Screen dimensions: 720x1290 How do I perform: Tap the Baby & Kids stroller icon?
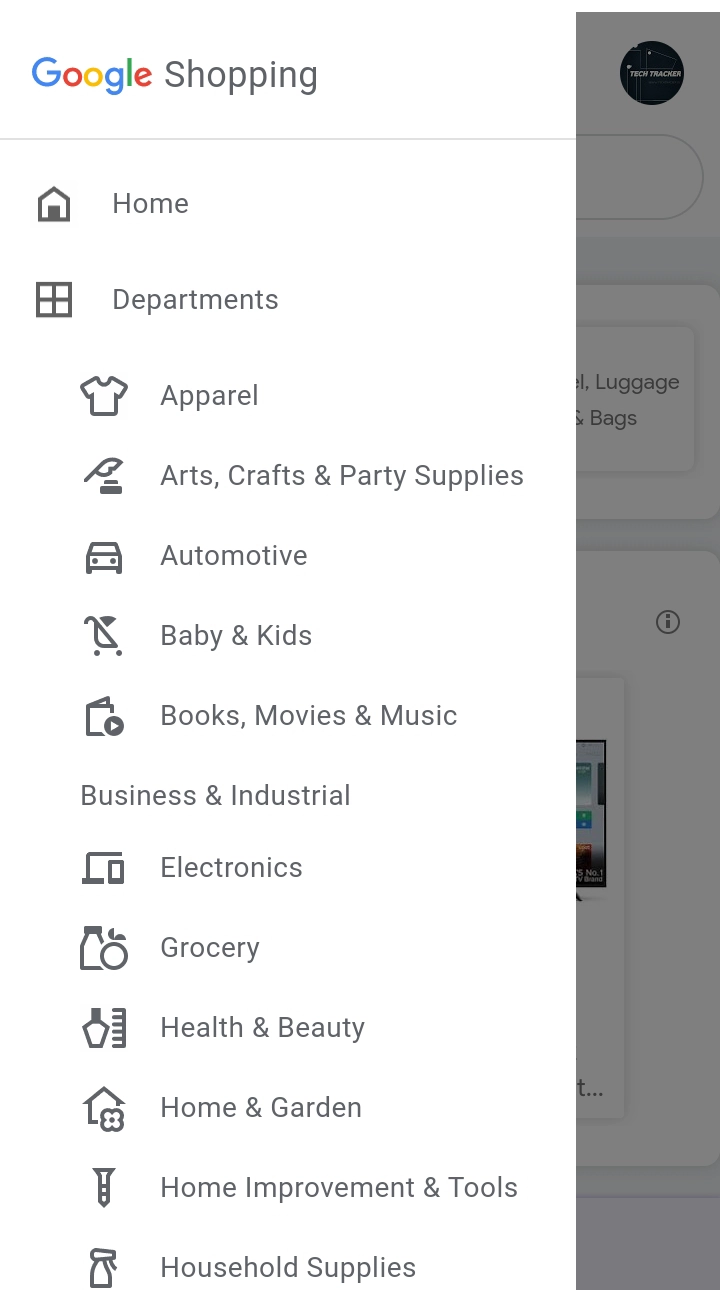pyautogui.click(x=104, y=636)
